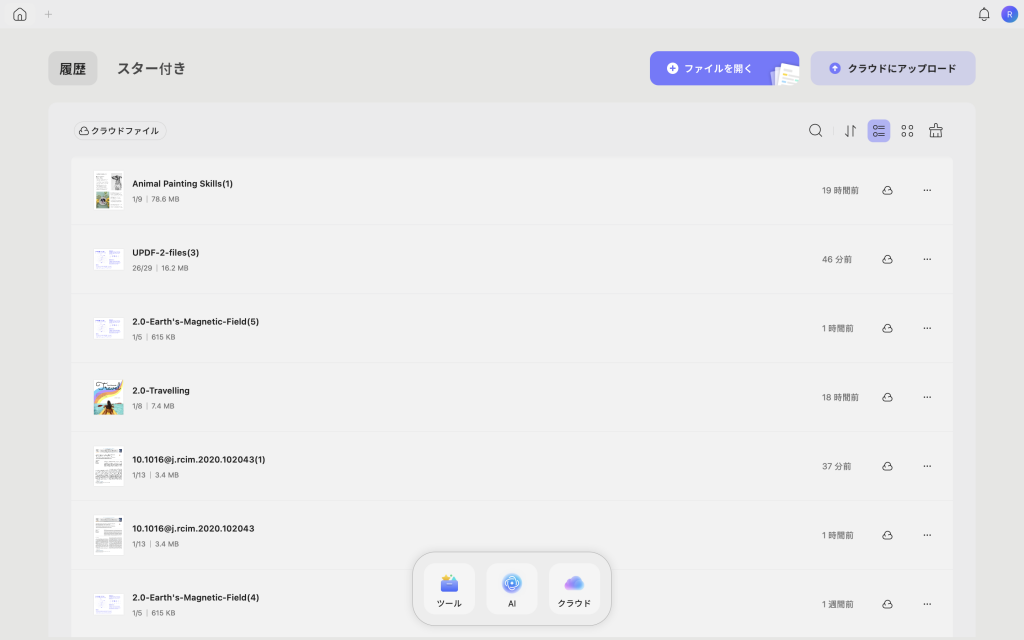Select file name UPDF-2-files(3)

pos(165,253)
